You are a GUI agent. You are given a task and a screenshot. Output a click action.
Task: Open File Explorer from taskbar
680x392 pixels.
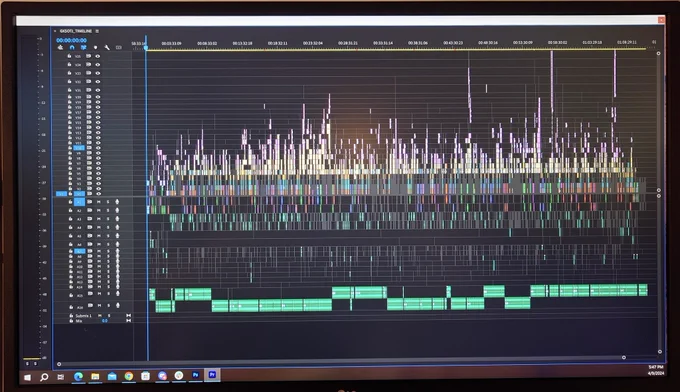point(95,377)
